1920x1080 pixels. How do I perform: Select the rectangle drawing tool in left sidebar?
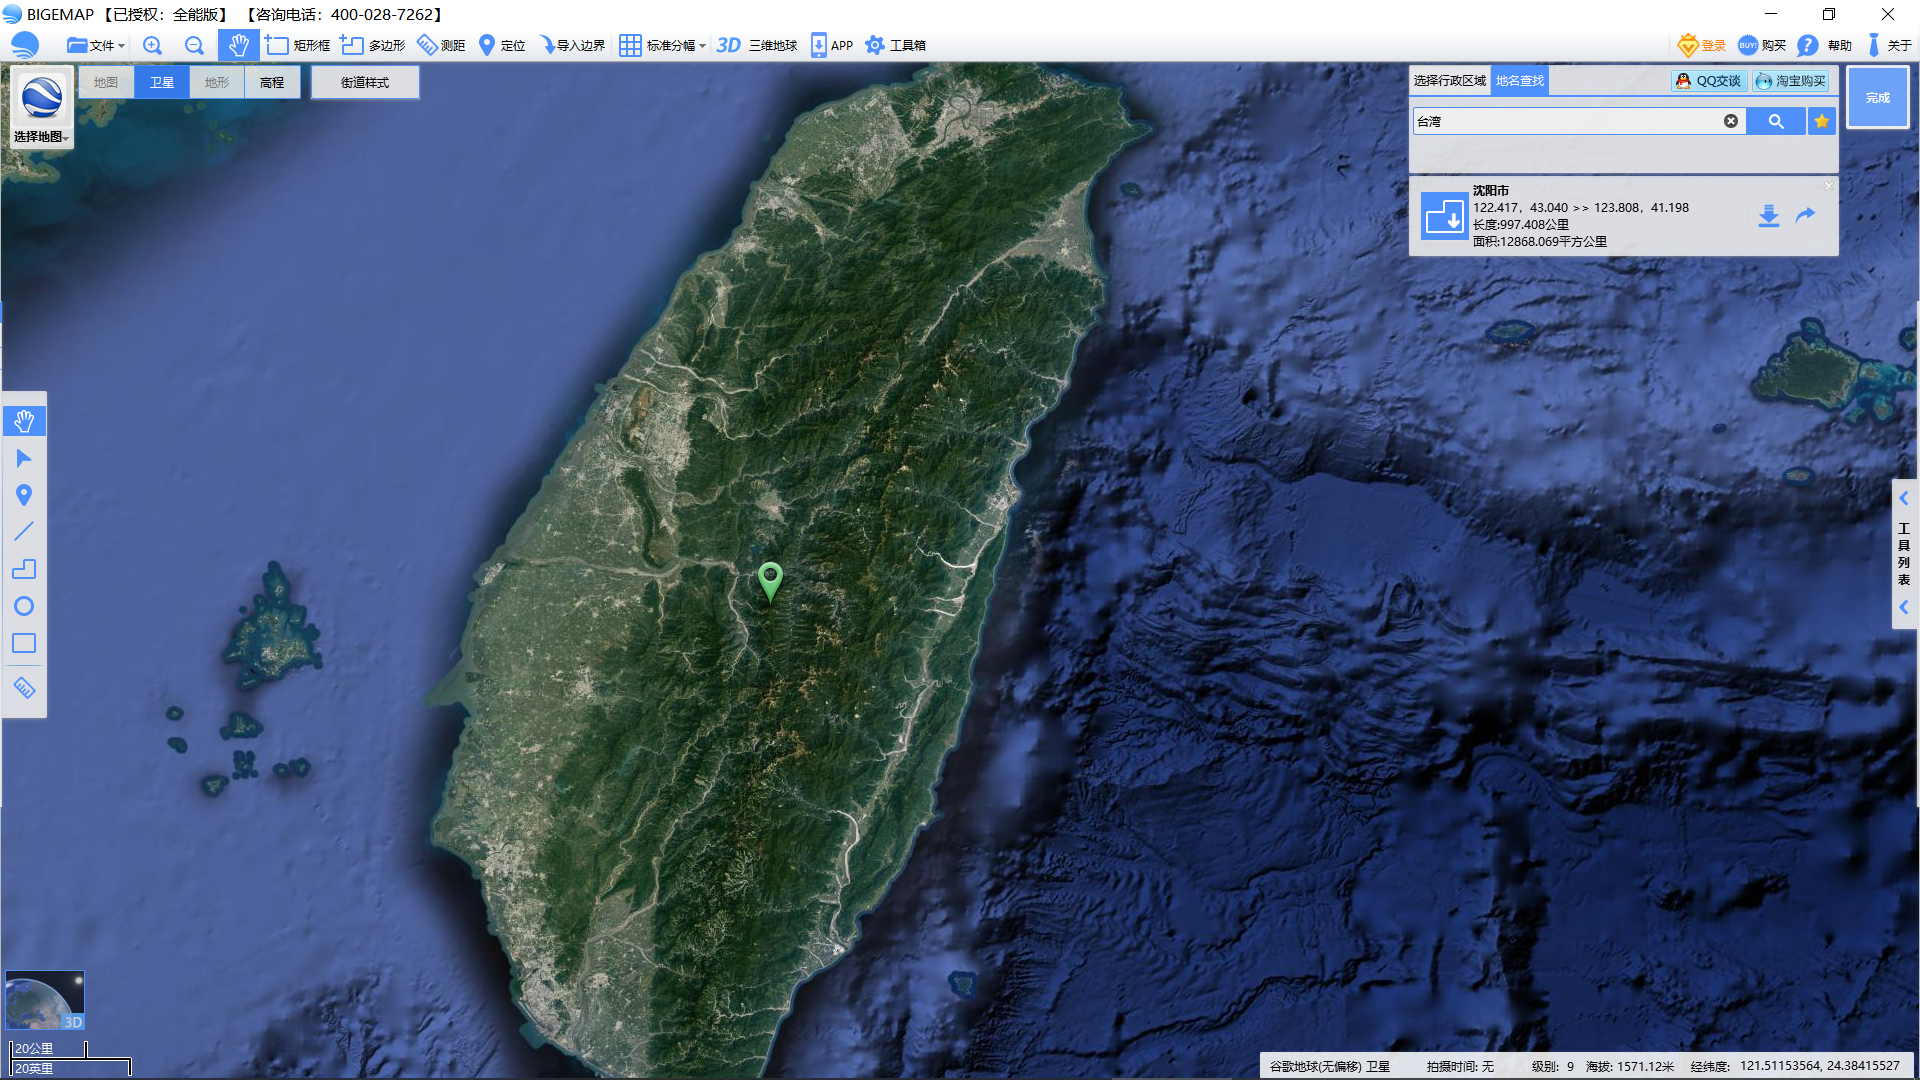click(24, 643)
